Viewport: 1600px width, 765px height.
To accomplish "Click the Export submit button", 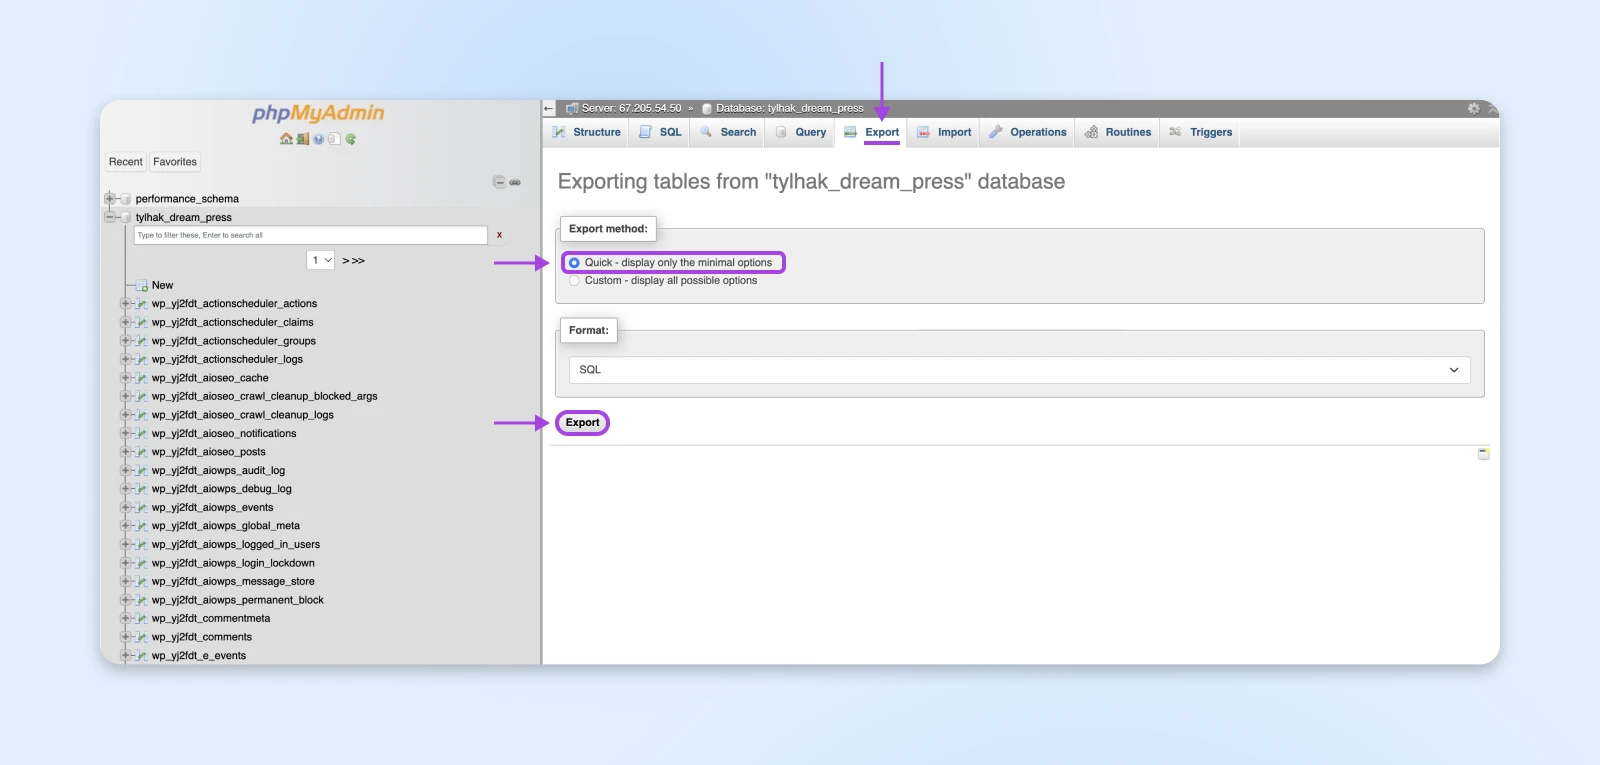I will [583, 423].
